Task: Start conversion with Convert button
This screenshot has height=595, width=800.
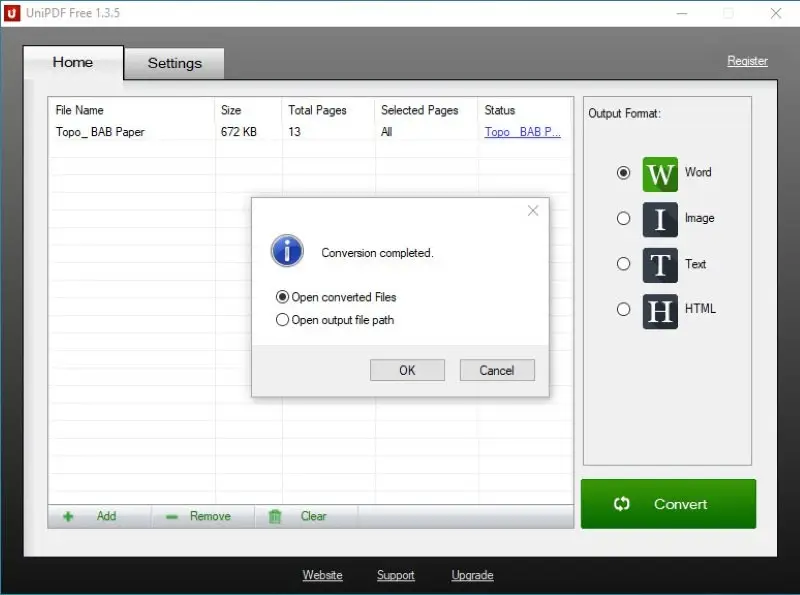Action: (668, 504)
